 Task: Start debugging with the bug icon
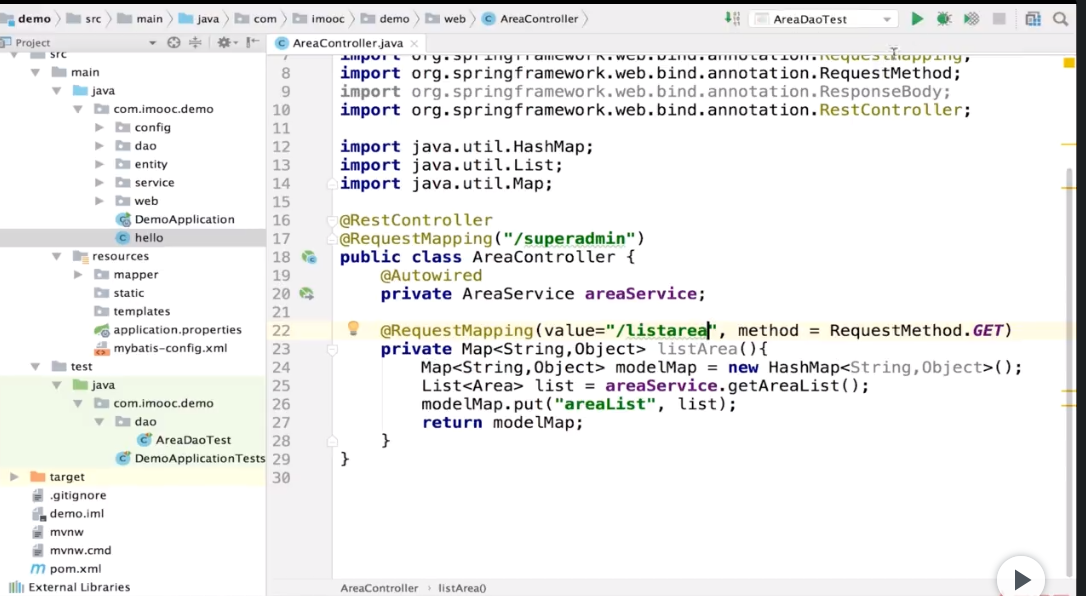point(944,19)
